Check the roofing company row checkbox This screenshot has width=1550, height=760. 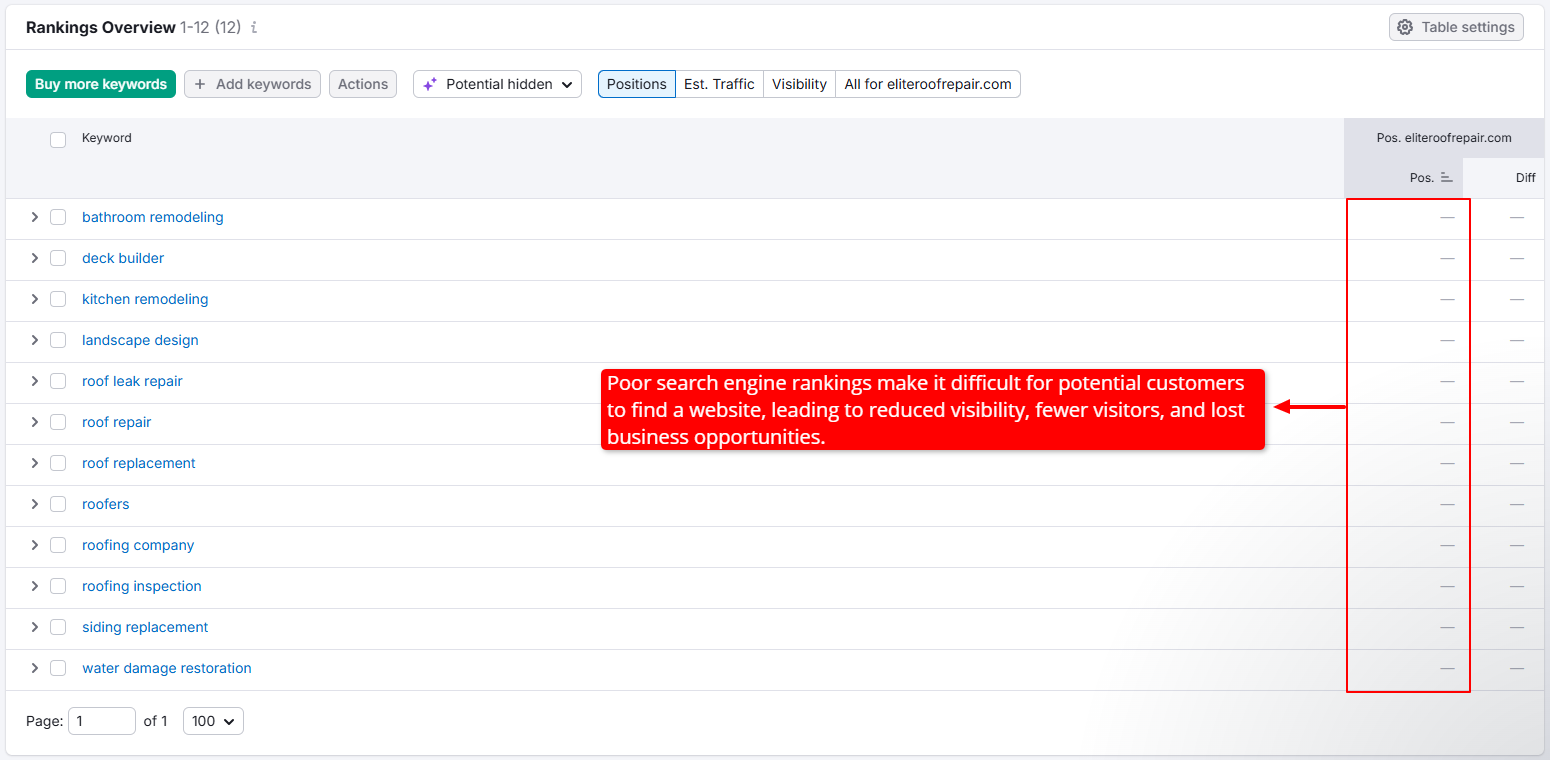[58, 545]
